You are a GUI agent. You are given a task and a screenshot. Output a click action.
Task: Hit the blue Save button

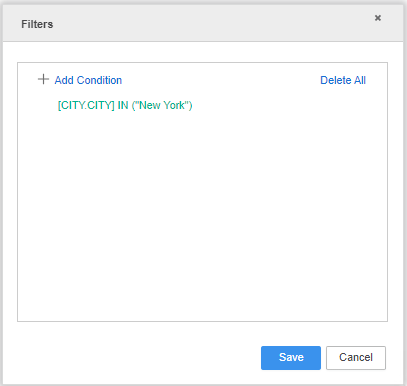(x=291, y=358)
